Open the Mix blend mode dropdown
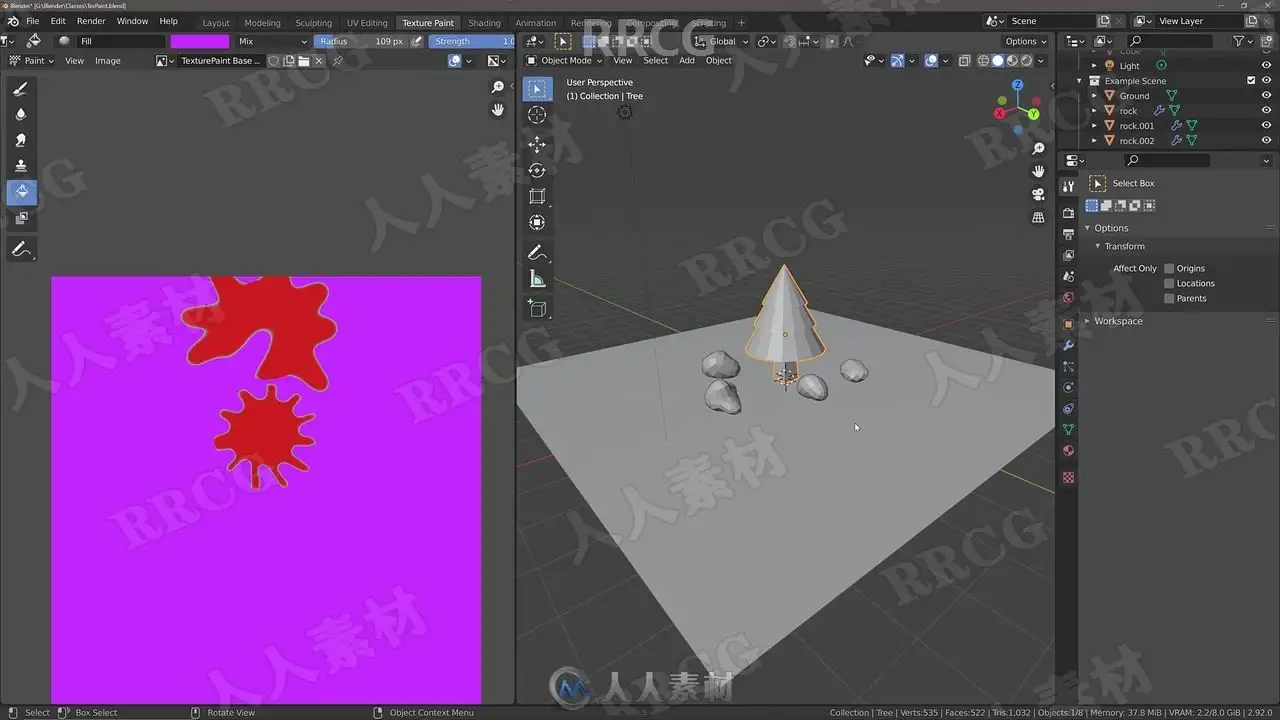The image size is (1280, 720). coord(273,41)
